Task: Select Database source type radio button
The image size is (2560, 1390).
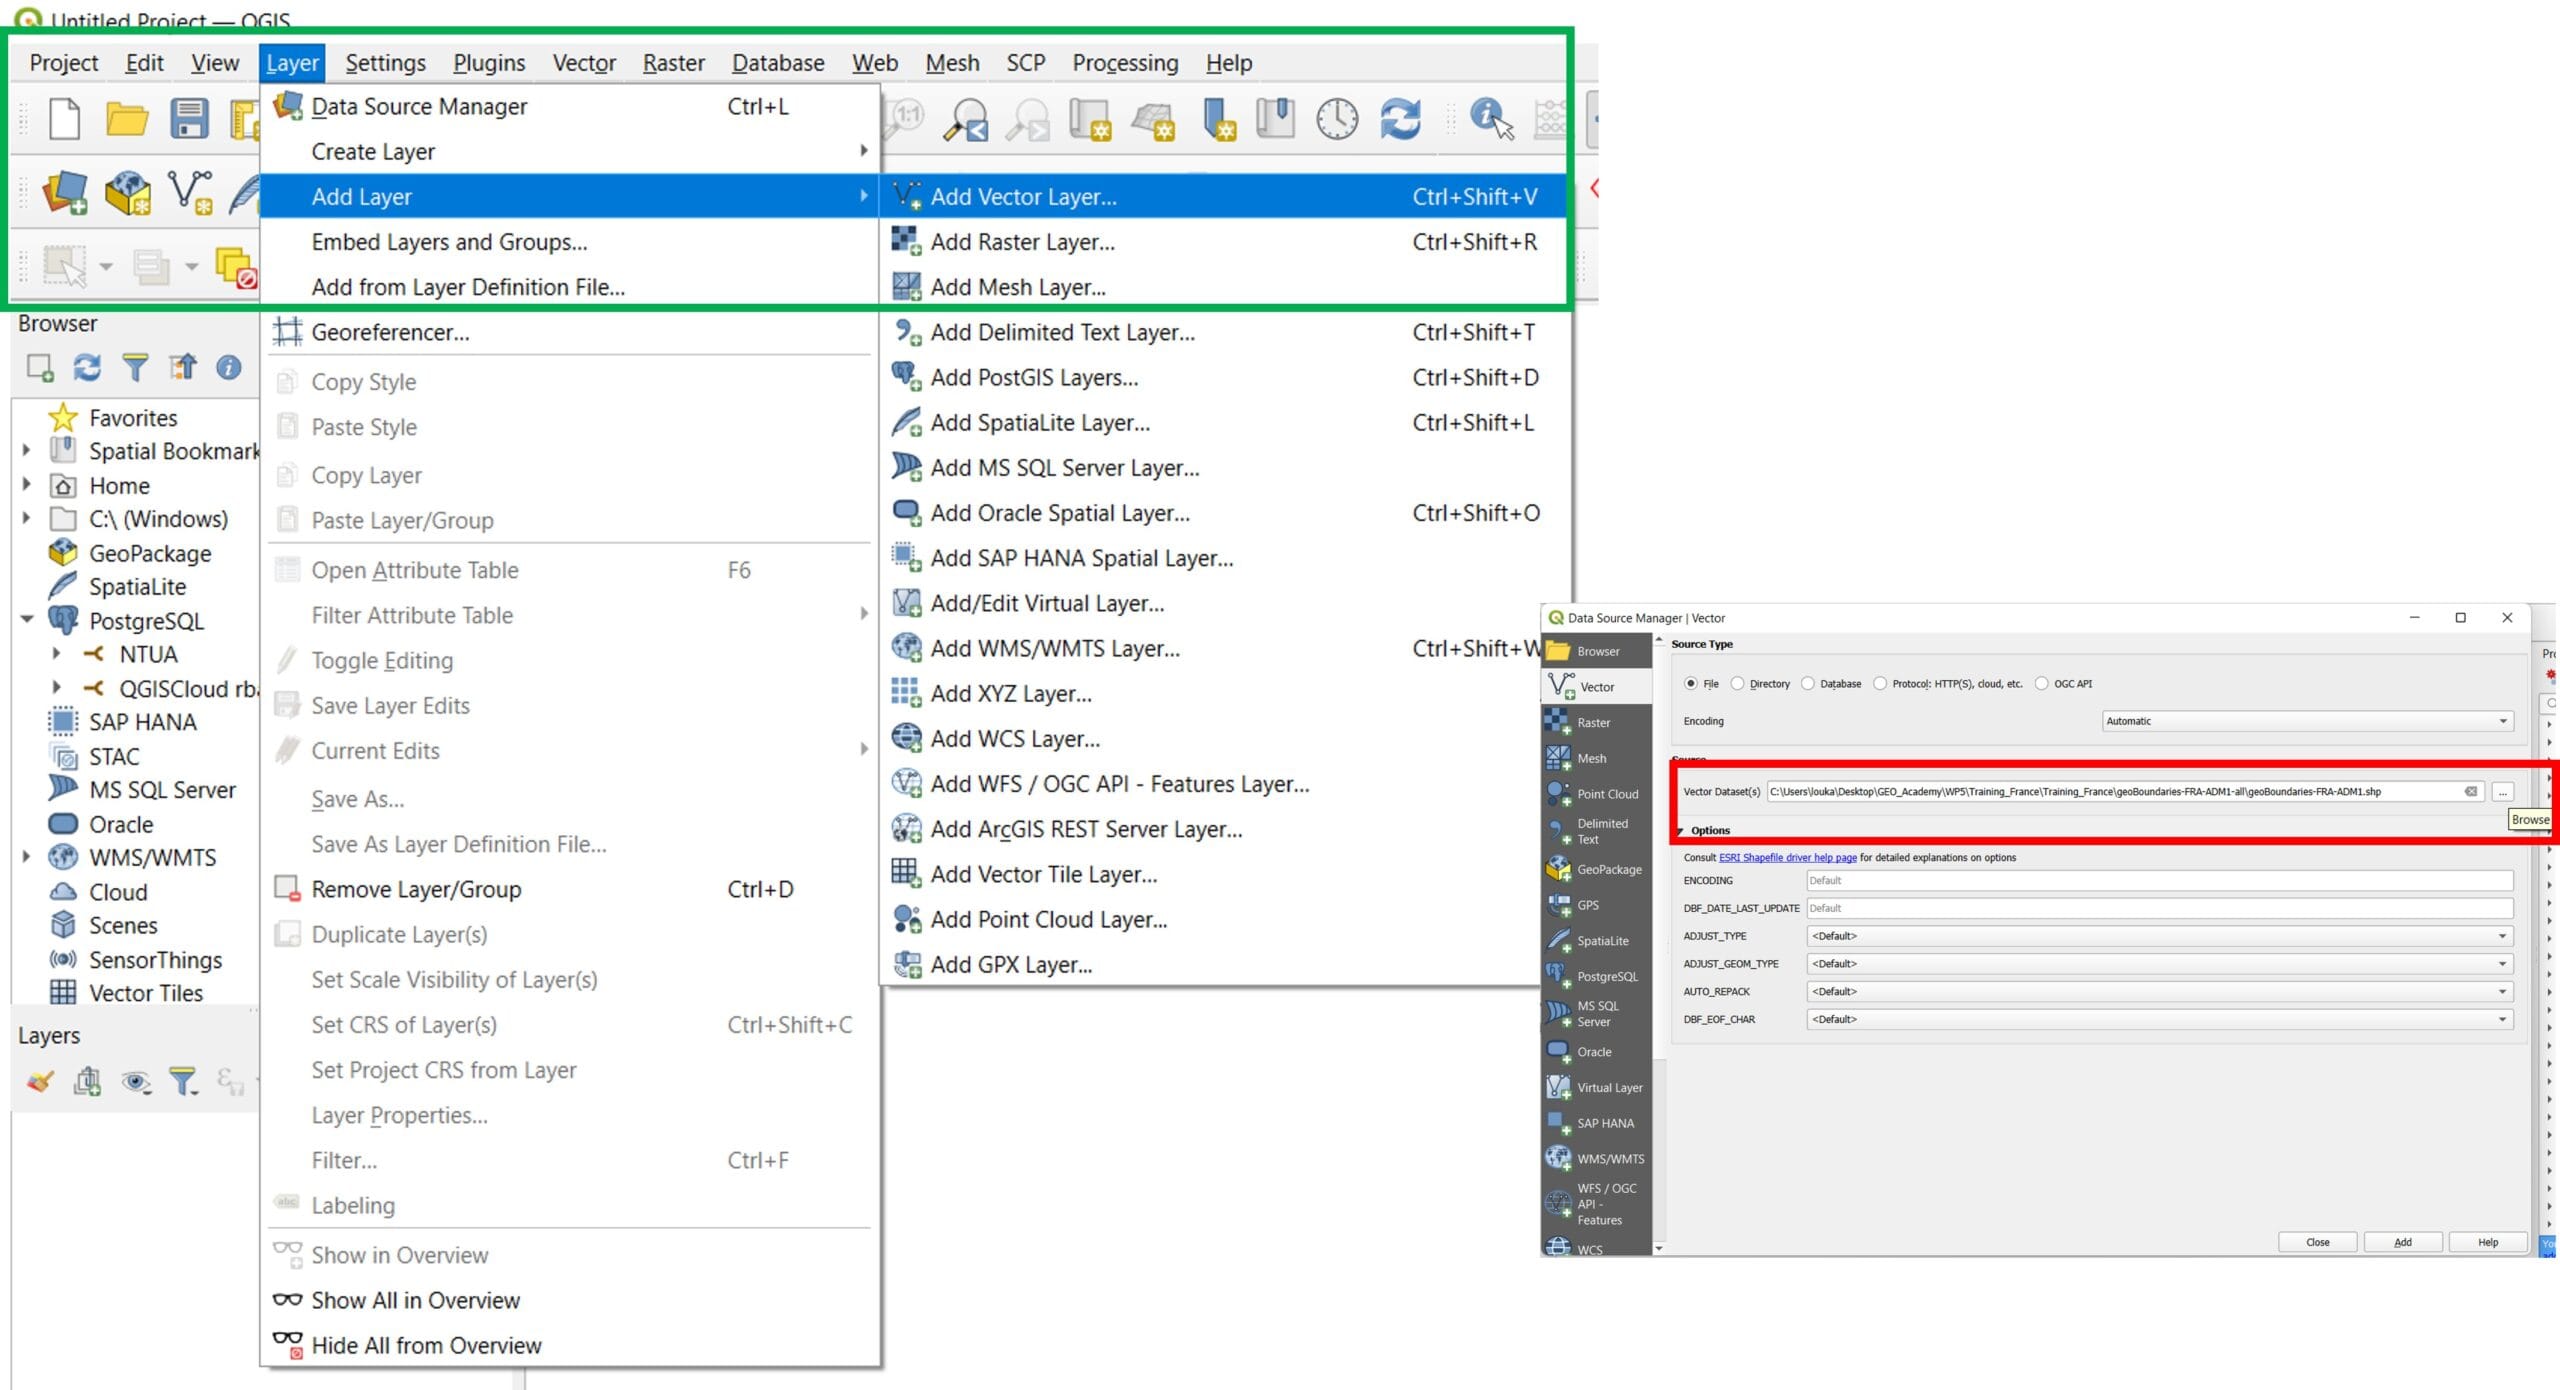Action: click(x=1808, y=684)
